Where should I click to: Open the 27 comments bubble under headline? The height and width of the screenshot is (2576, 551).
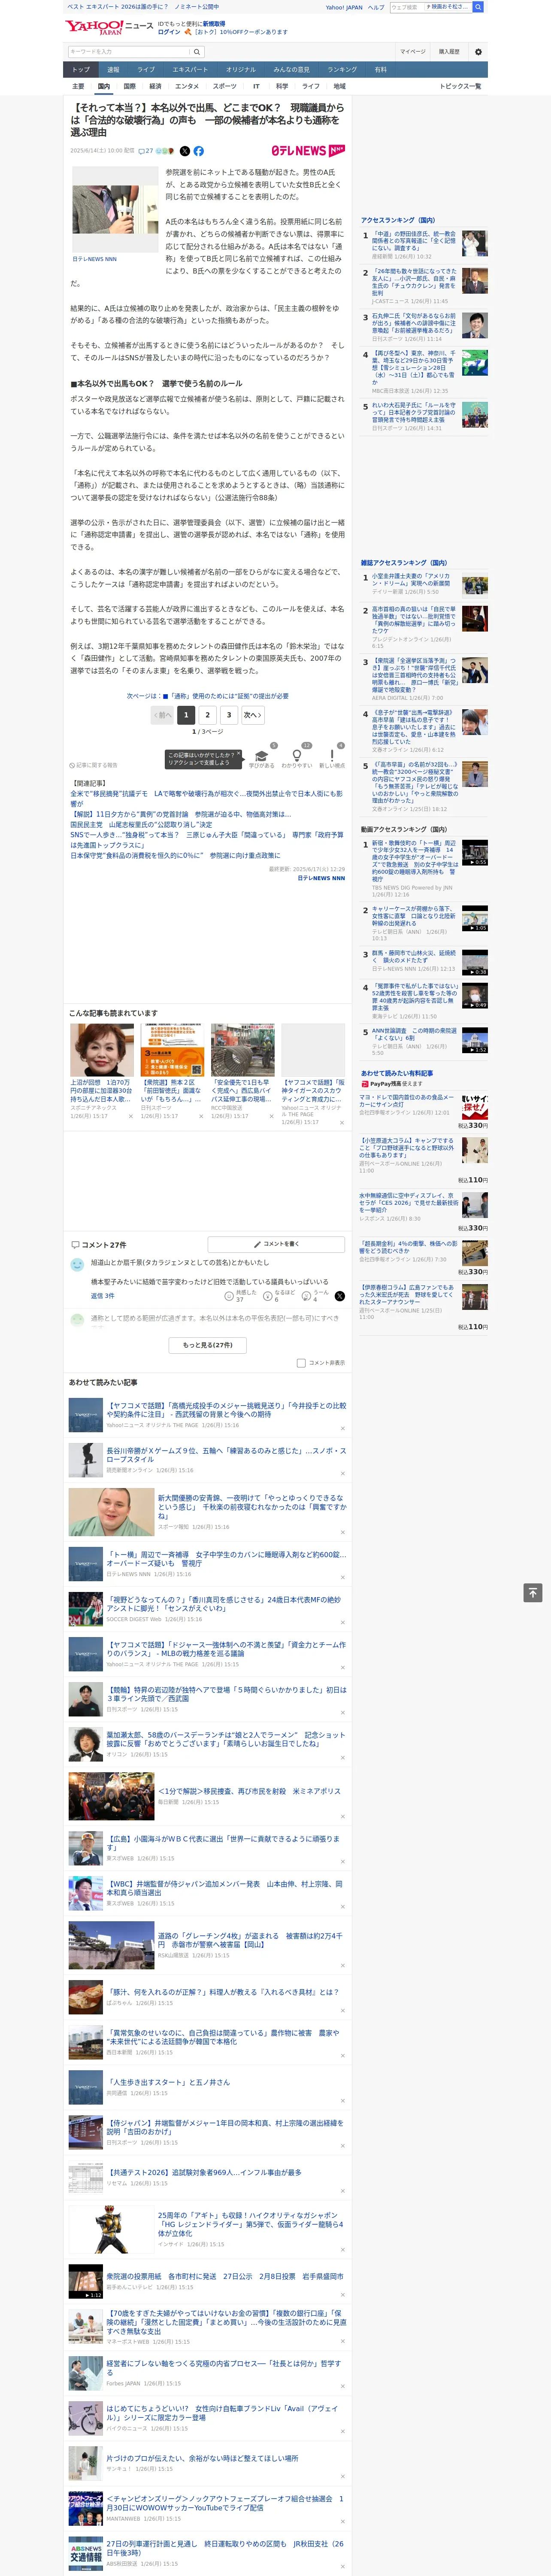(x=146, y=151)
